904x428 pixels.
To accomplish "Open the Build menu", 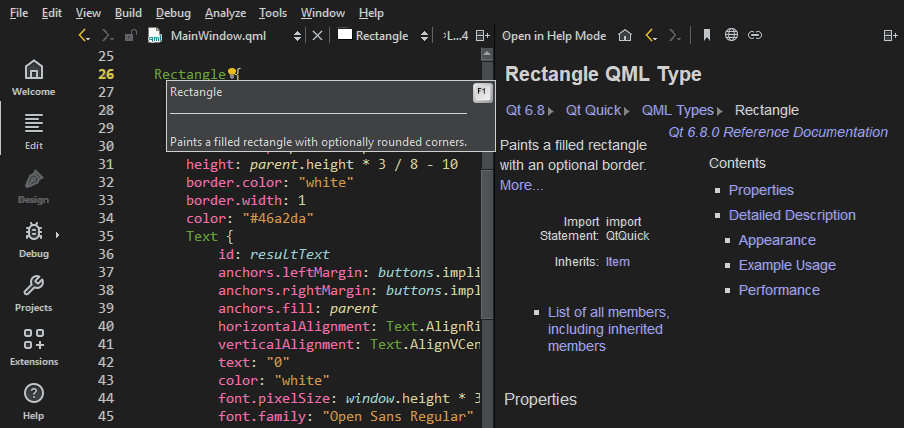I will click(x=128, y=13).
